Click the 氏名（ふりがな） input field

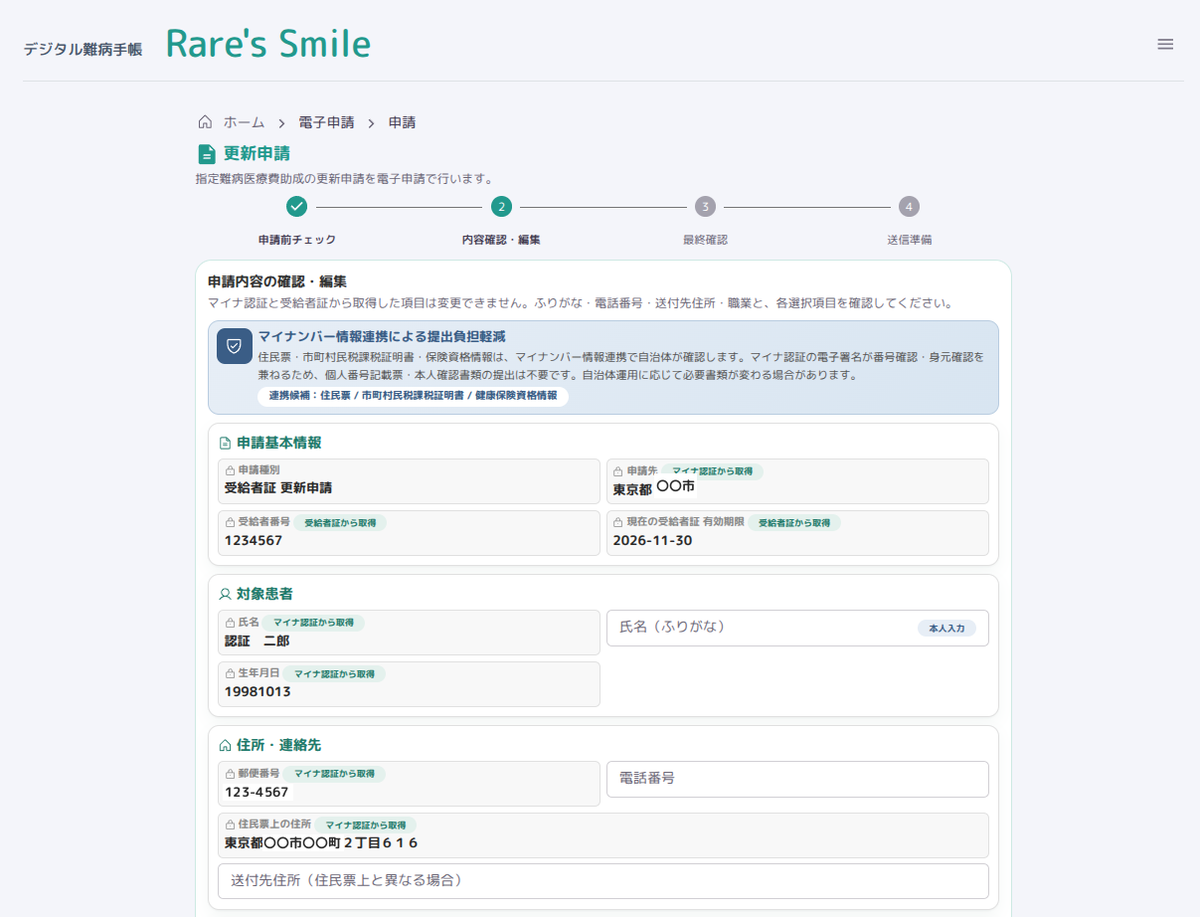pos(797,628)
